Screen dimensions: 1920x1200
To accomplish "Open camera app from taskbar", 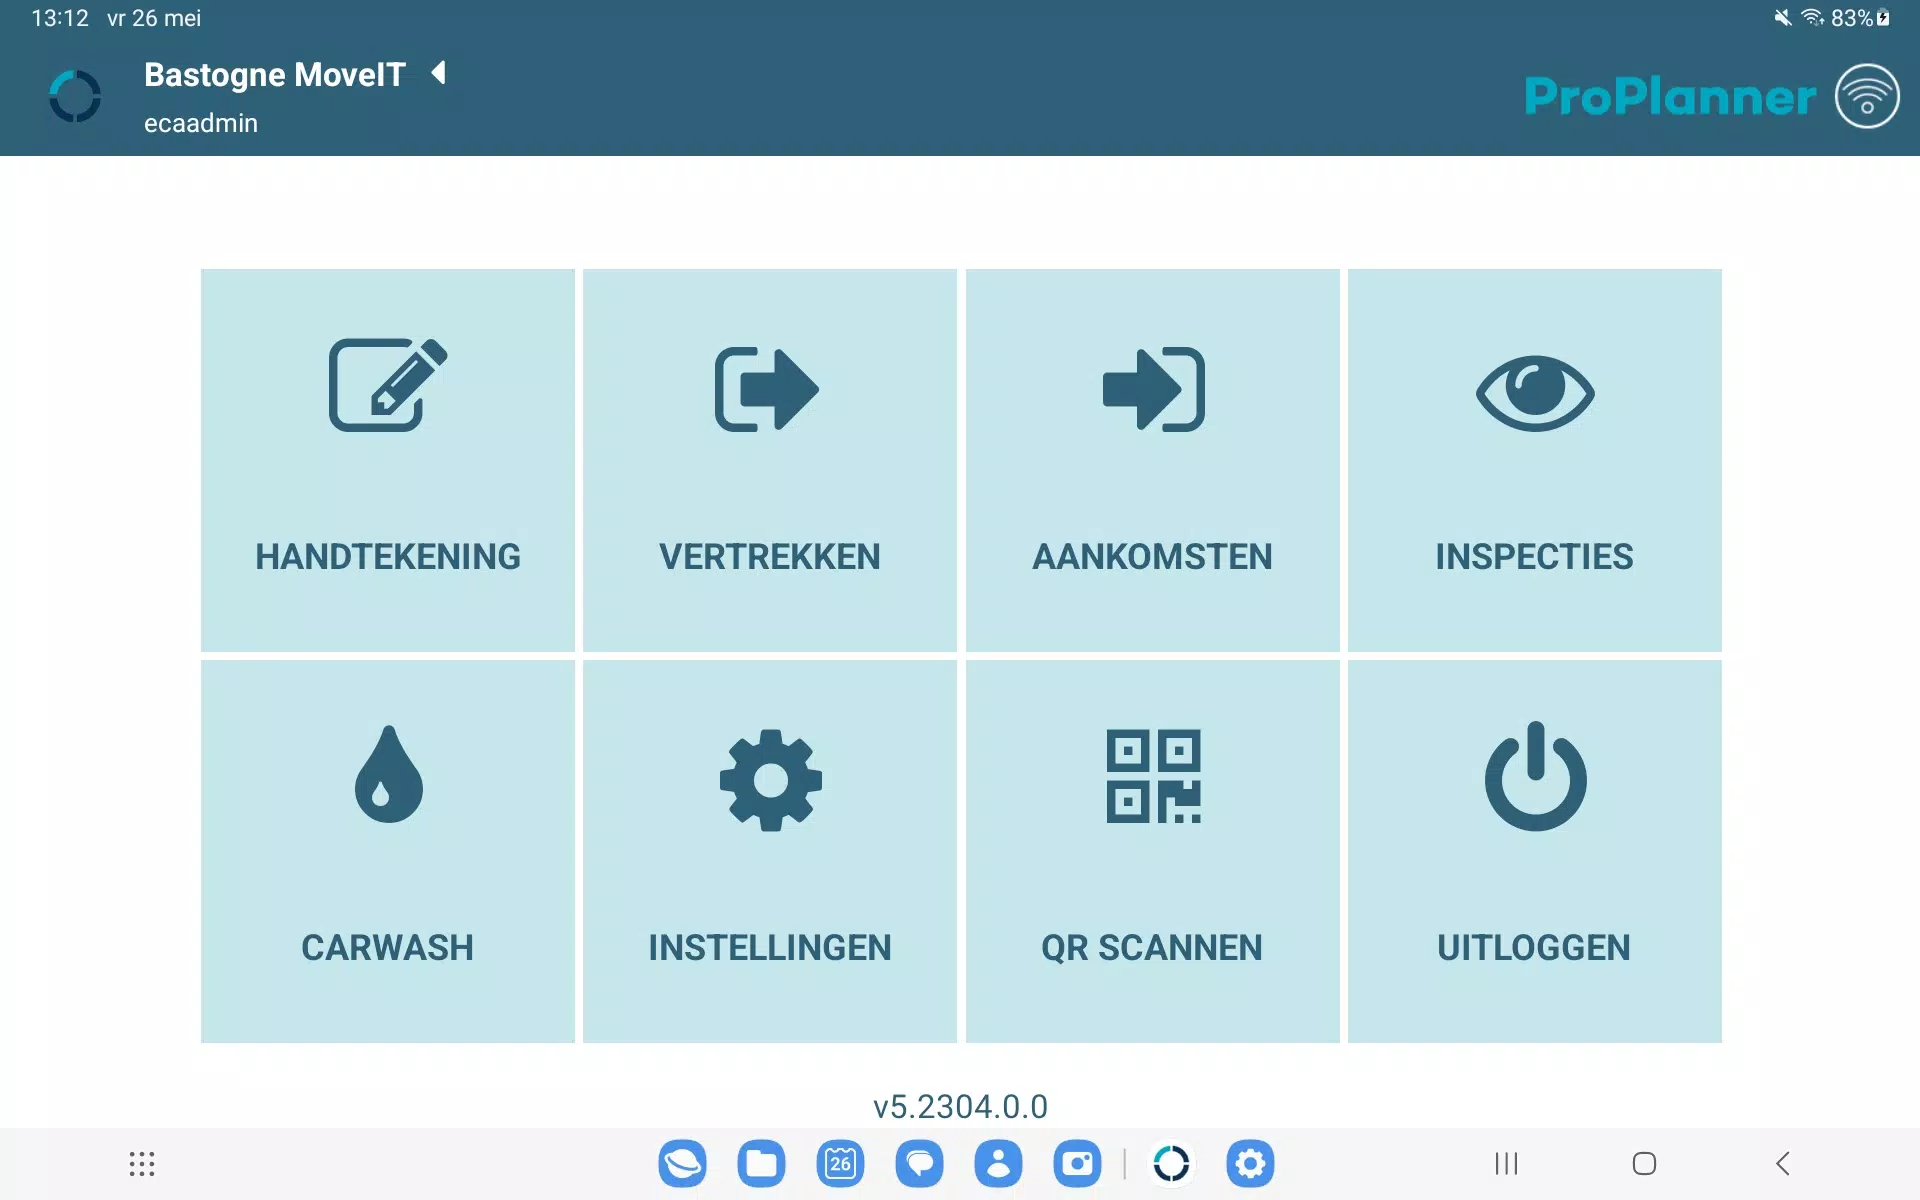I will point(1077,1164).
